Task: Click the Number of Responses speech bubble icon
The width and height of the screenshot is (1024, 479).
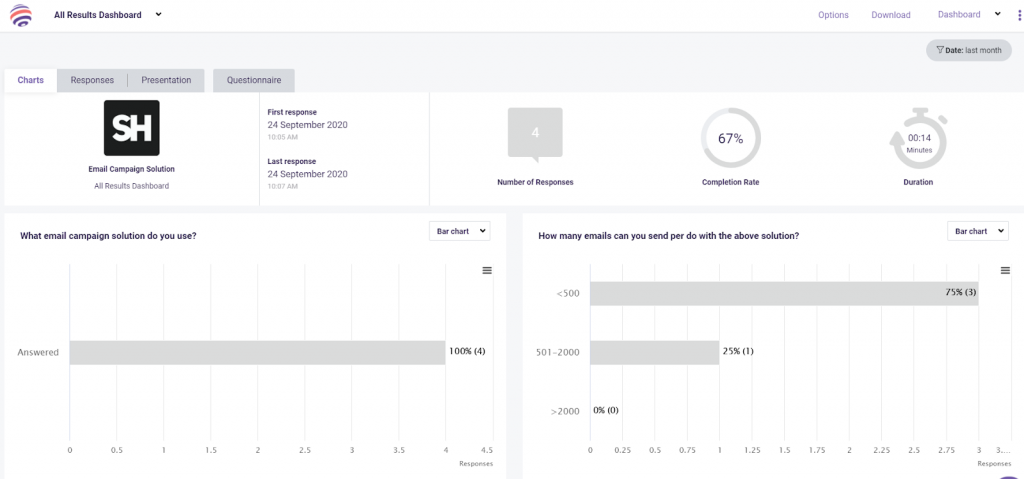Action: 535,134
